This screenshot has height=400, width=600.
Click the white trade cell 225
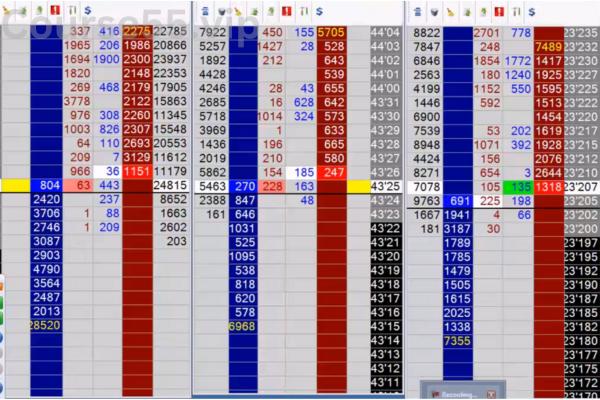pos(488,201)
